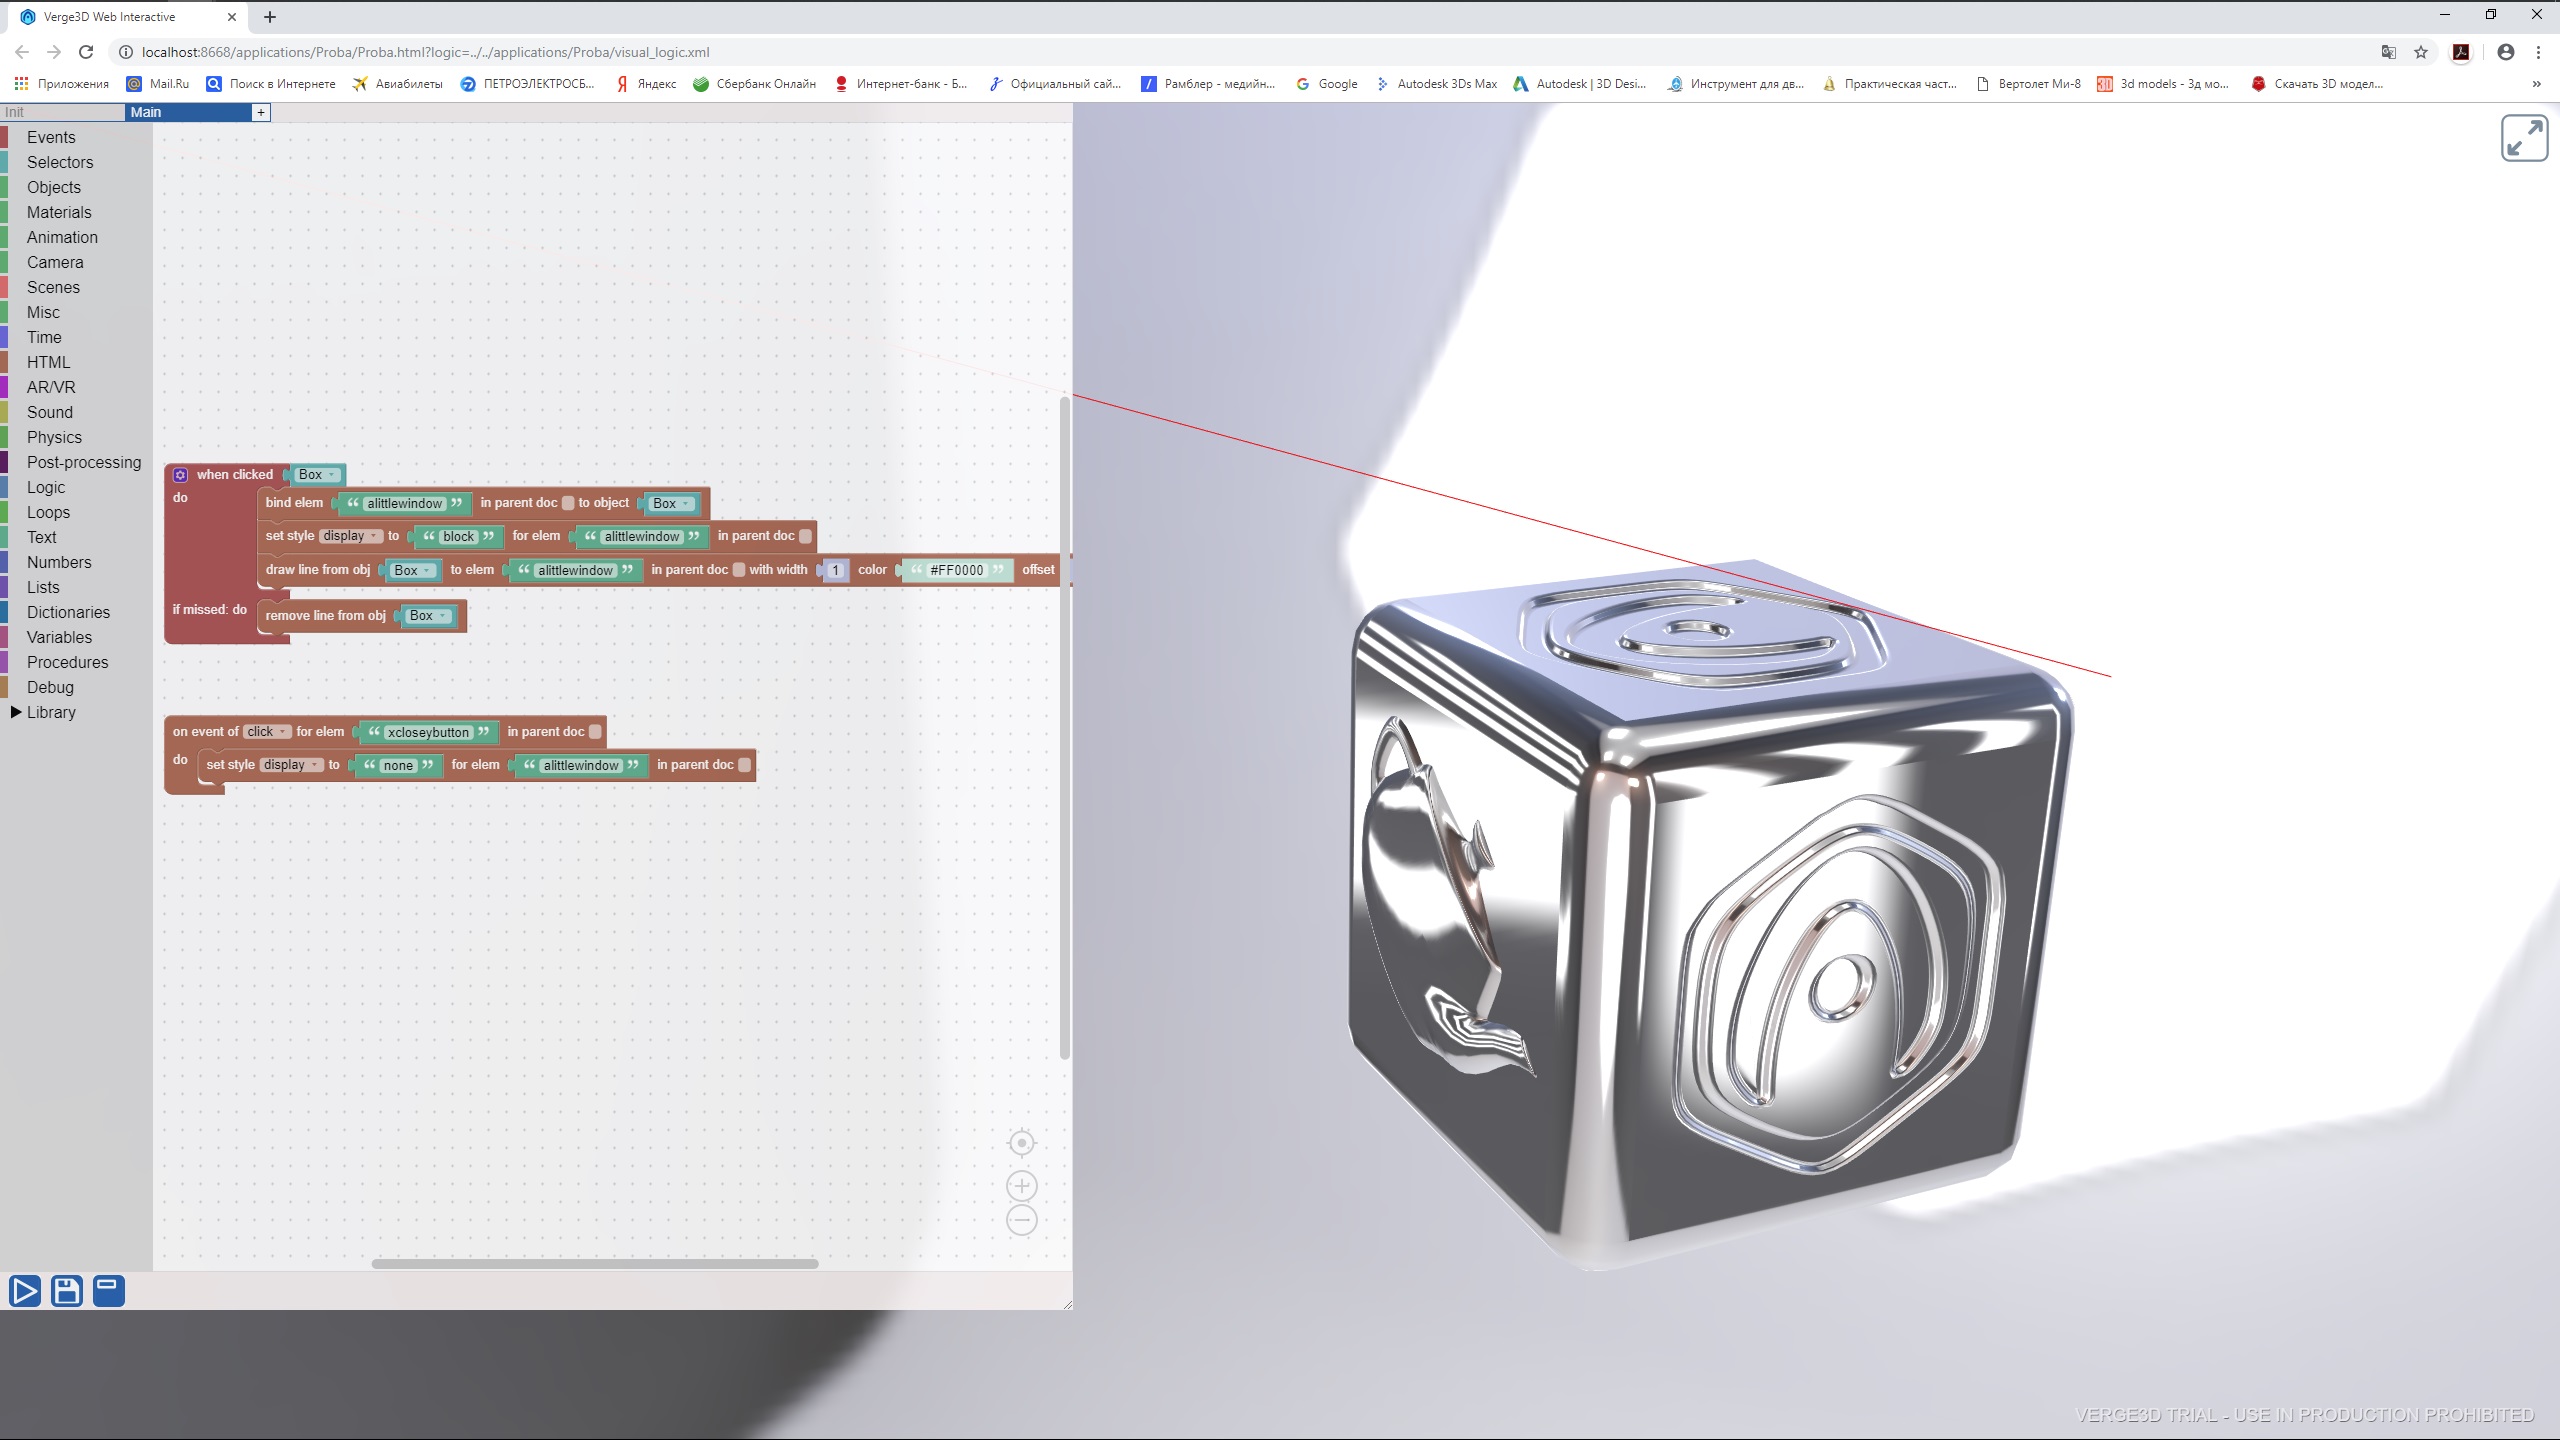The width and height of the screenshot is (2560, 1440).
Task: Open the Приложения apps shortcut
Action: [62, 84]
